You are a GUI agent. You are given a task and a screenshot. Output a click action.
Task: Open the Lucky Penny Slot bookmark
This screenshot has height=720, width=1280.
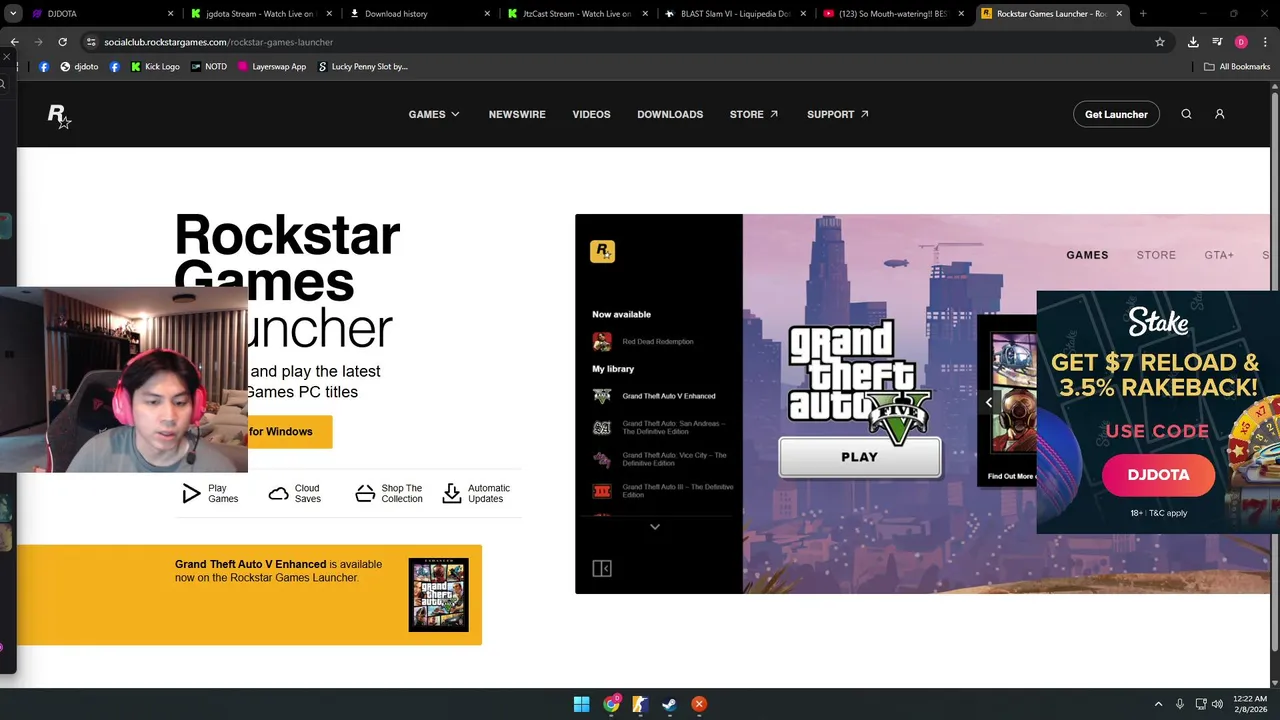[x=363, y=67]
